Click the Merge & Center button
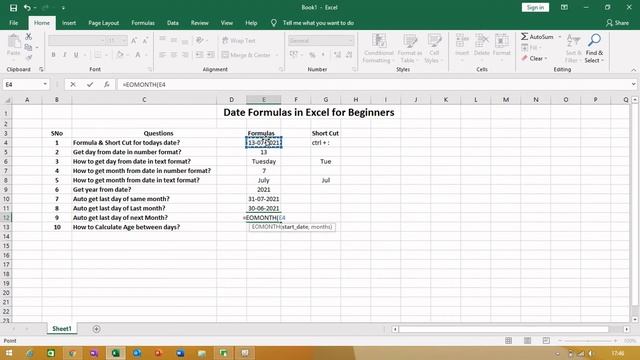640x360 pixels. pyautogui.click(x=246, y=55)
